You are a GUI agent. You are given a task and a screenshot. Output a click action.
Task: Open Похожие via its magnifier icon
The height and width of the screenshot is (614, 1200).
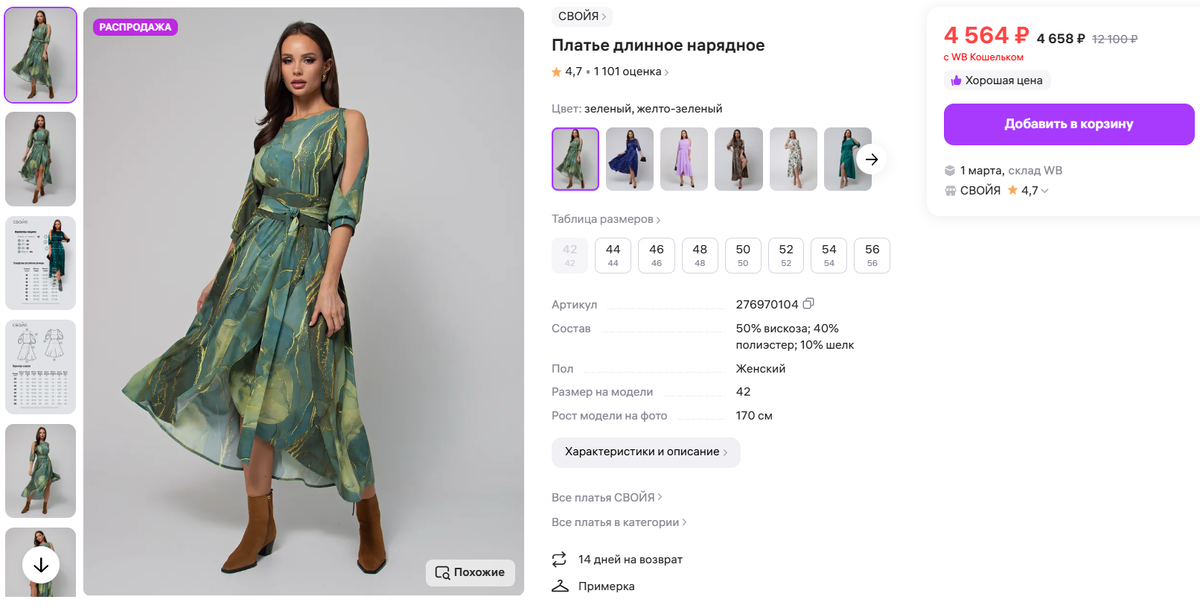pos(441,573)
